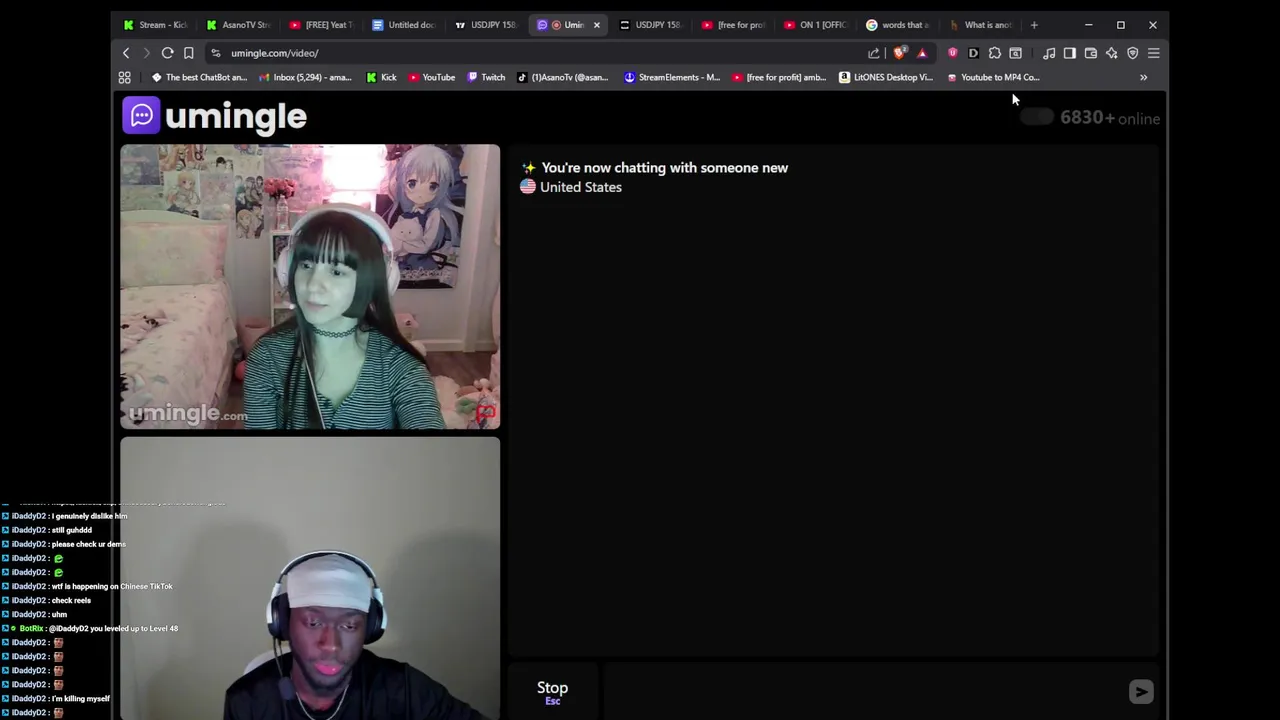Viewport: 1280px width, 720px height.
Task: Switch to the first USDJPY tab
Action: (487, 25)
